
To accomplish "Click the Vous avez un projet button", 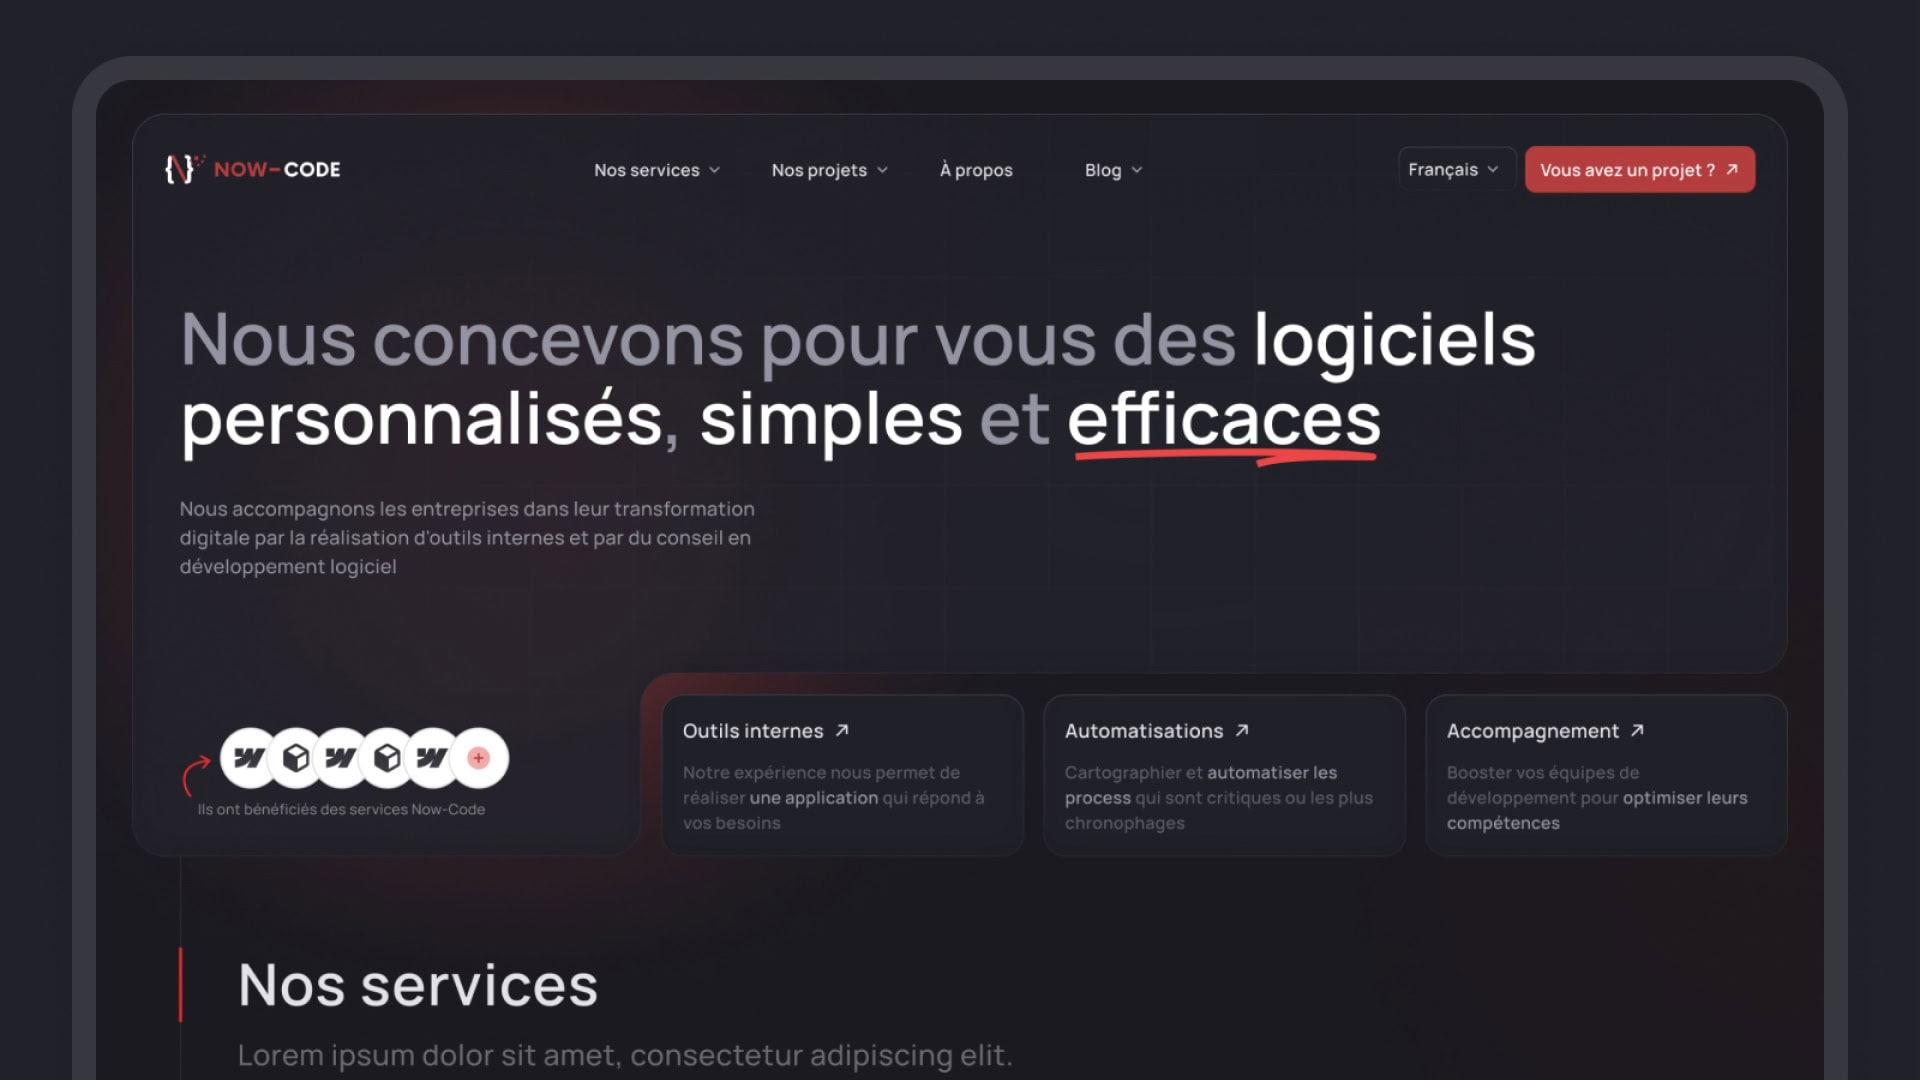I will pos(1640,169).
